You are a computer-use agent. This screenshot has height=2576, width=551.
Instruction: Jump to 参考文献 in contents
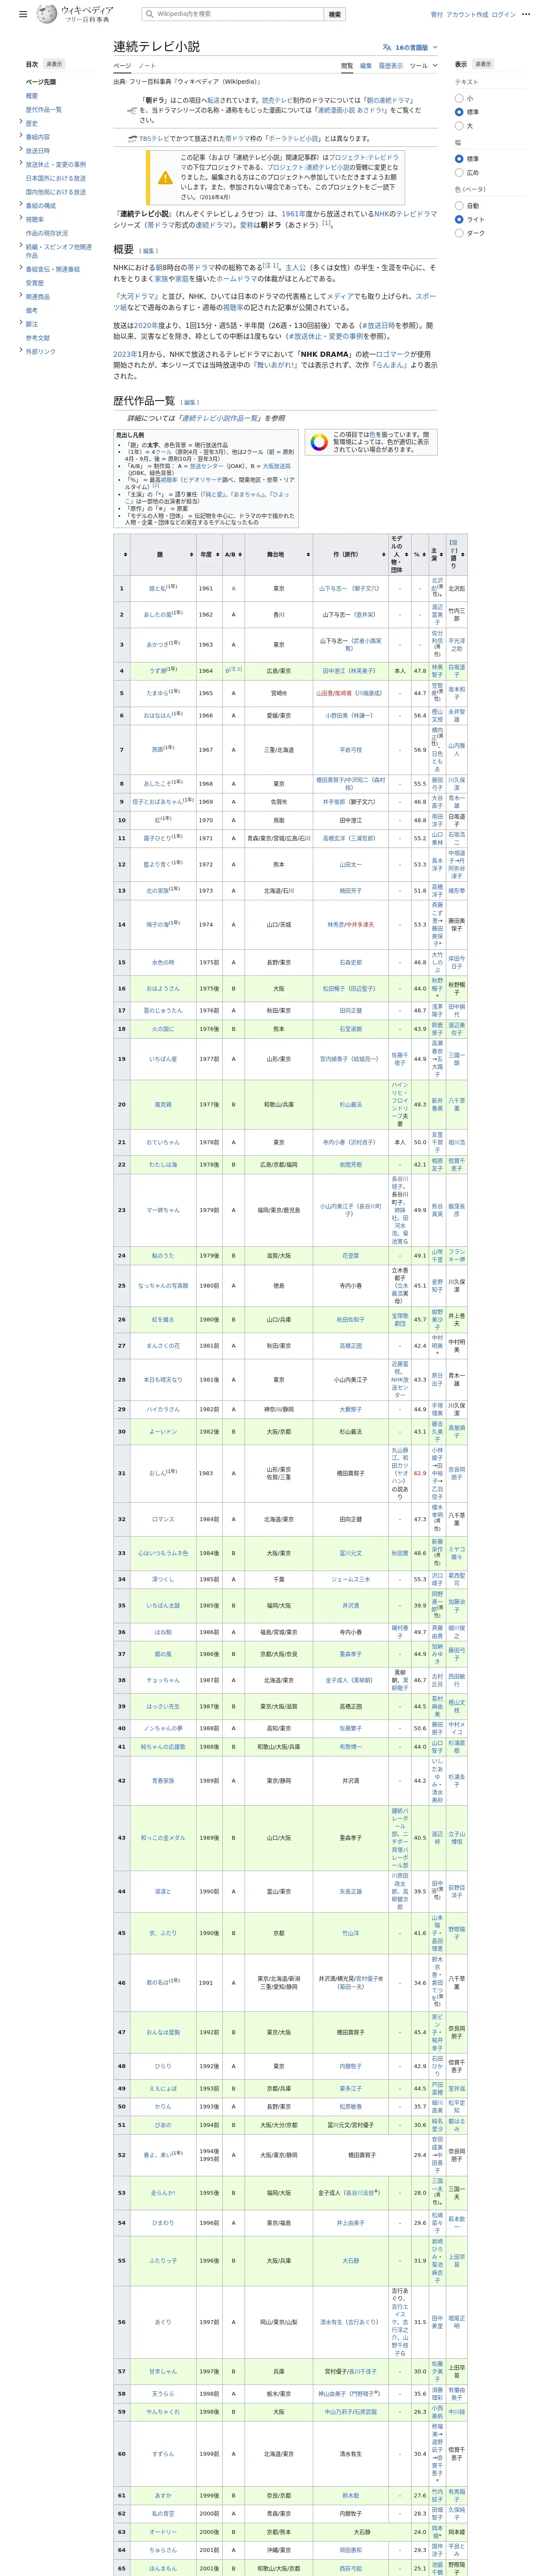(38, 338)
